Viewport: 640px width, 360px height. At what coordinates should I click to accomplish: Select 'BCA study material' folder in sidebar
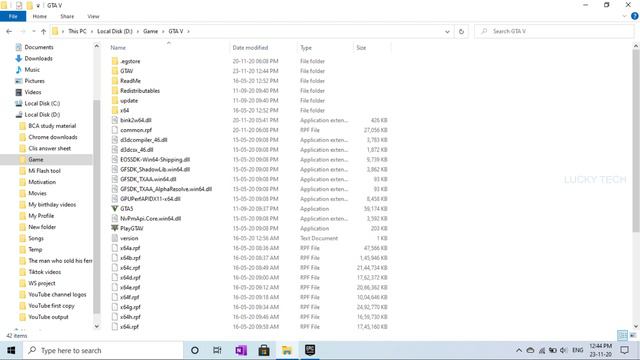point(52,126)
